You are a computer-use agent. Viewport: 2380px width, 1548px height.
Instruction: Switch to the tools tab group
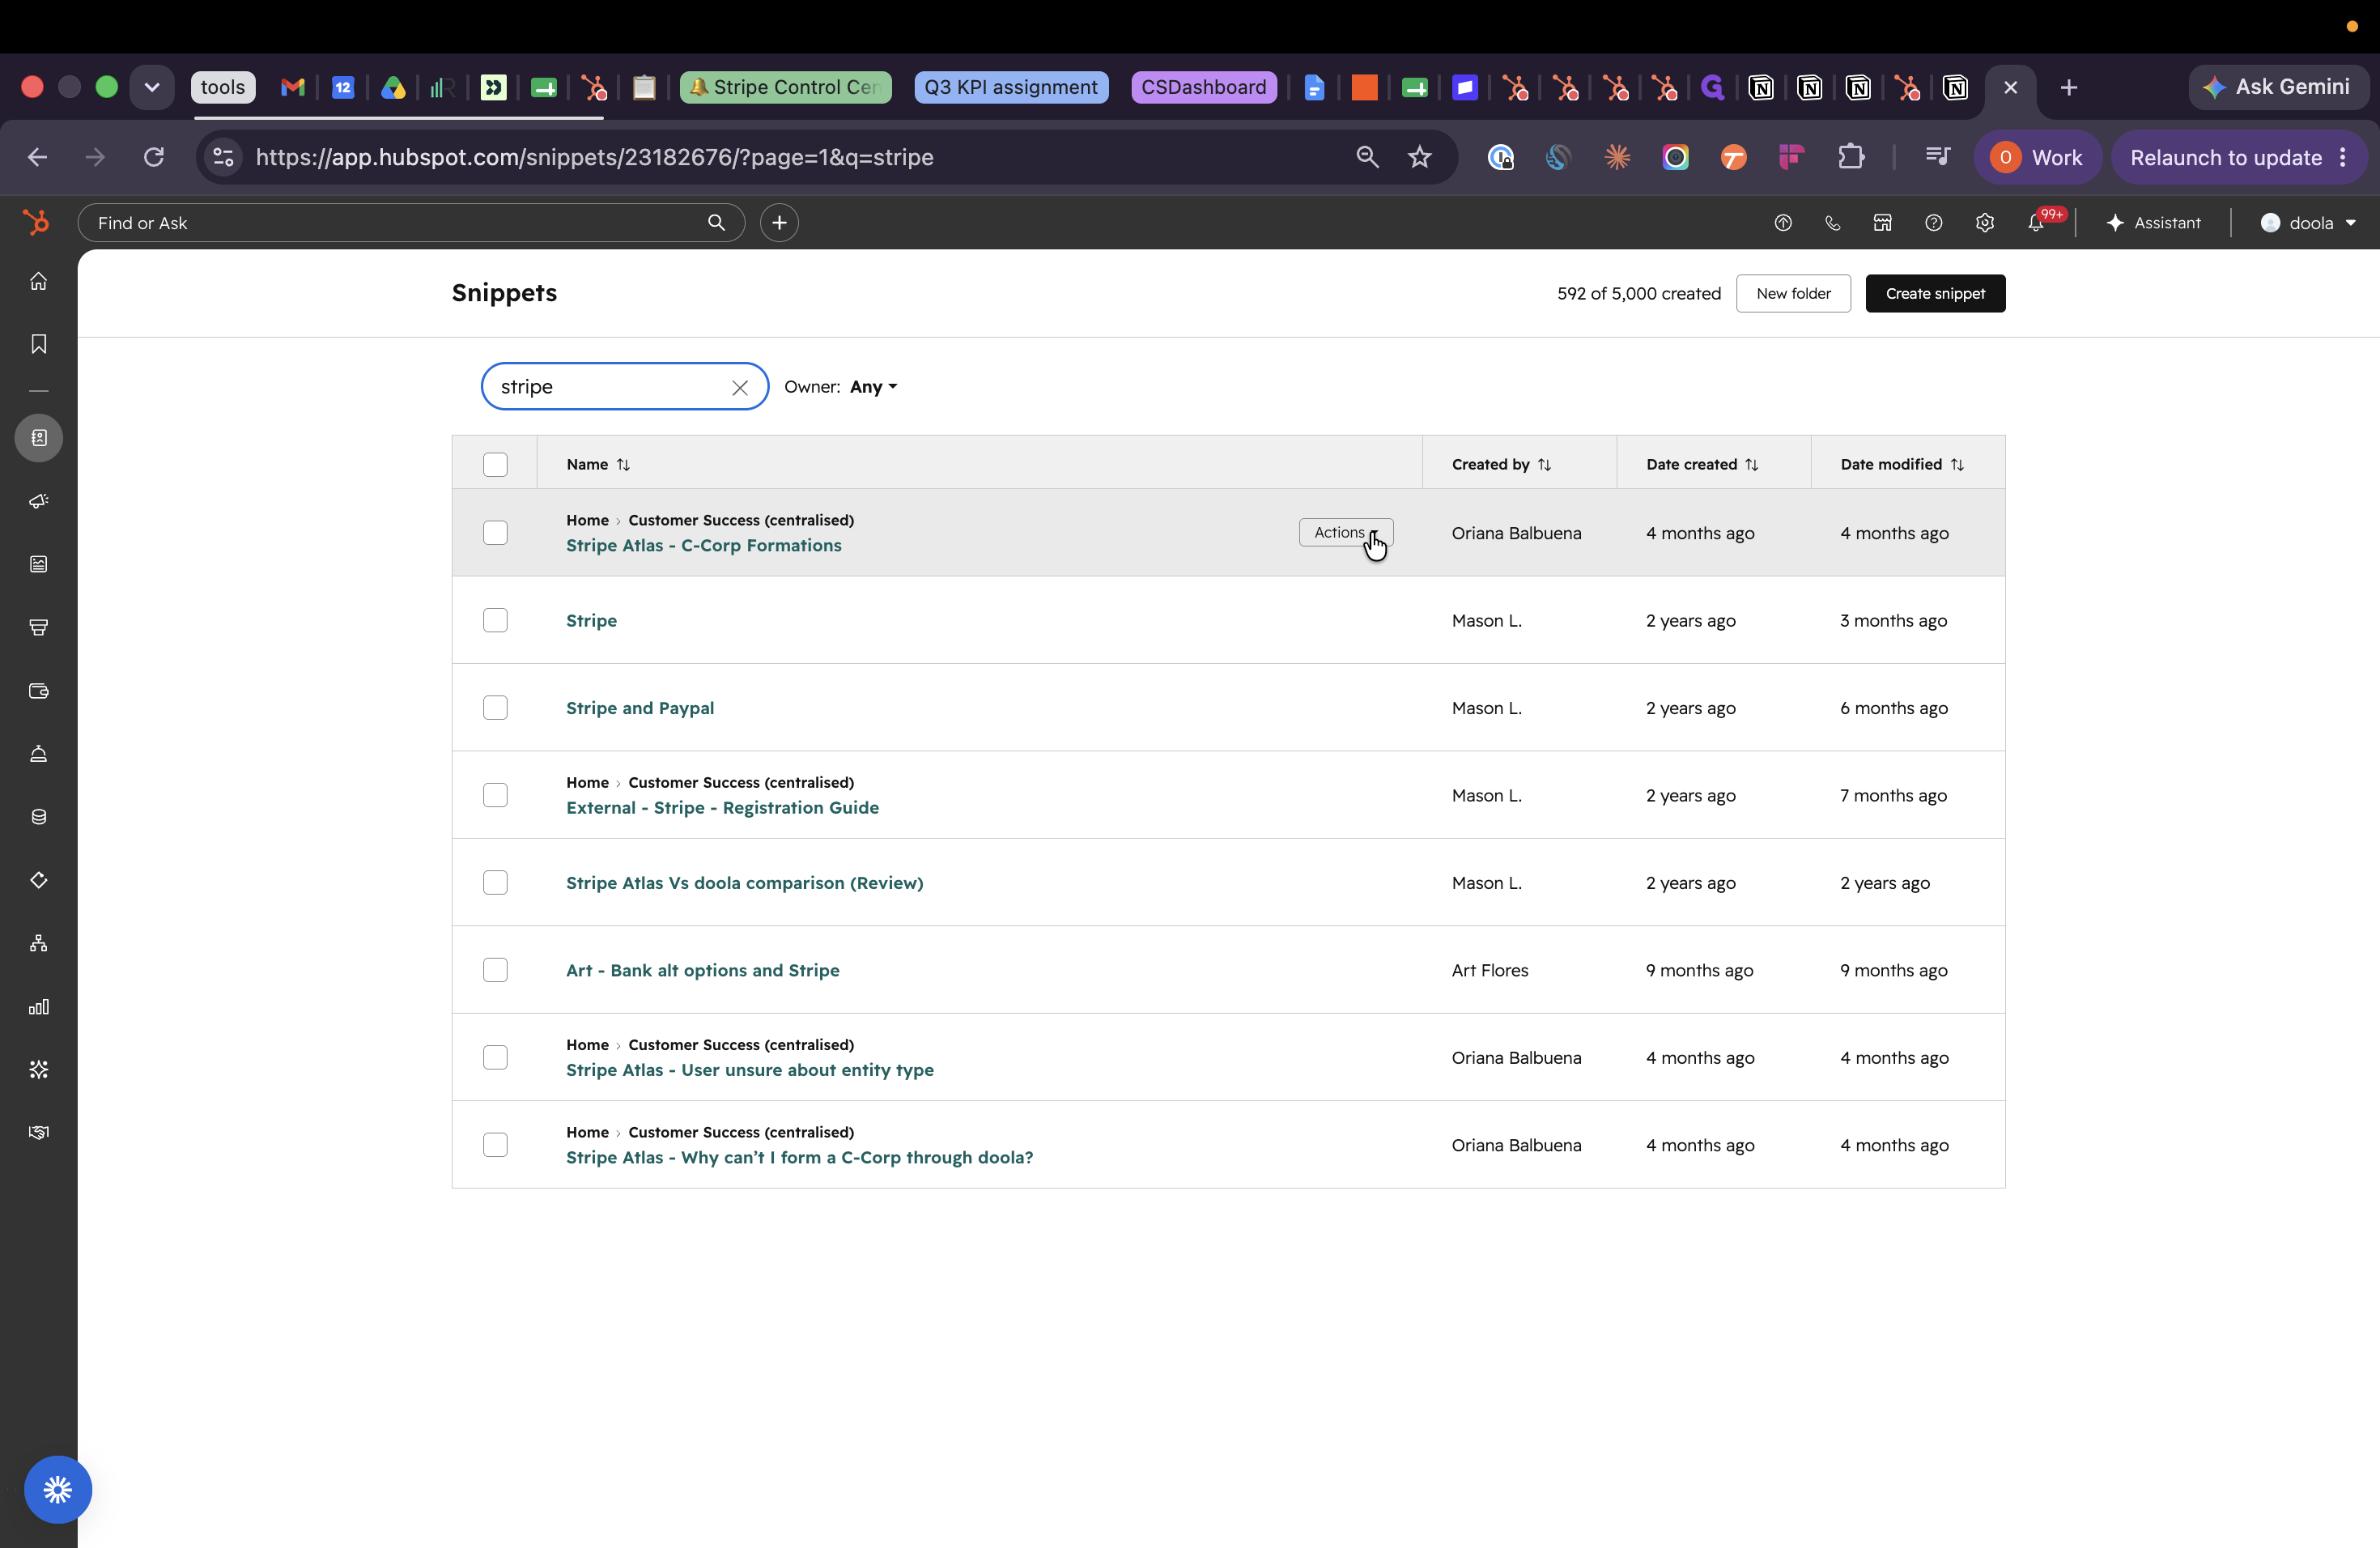[x=222, y=87]
